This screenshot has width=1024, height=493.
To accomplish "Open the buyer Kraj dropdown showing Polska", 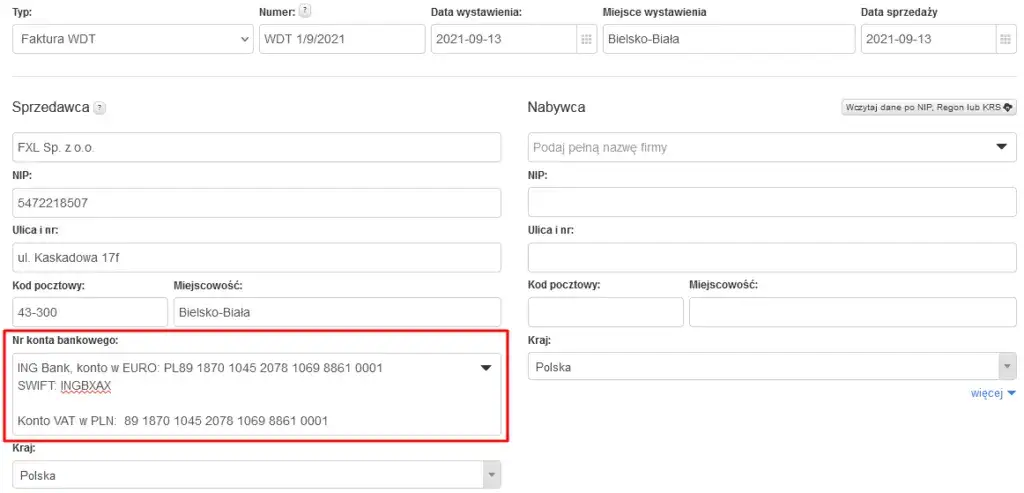I will coord(772,367).
